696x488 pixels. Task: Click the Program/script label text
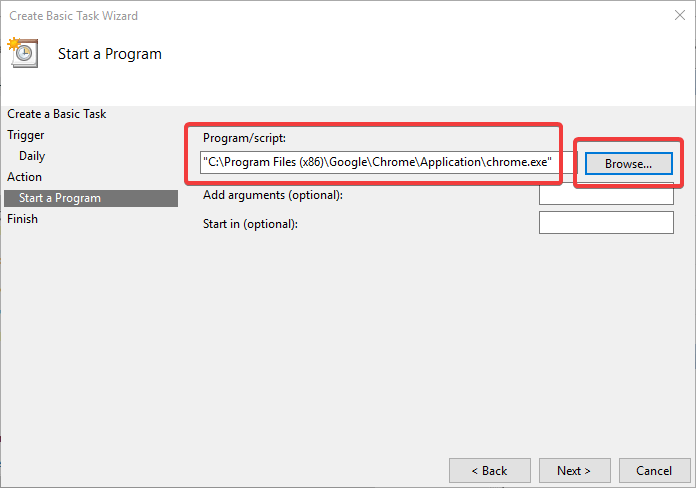[244, 138]
